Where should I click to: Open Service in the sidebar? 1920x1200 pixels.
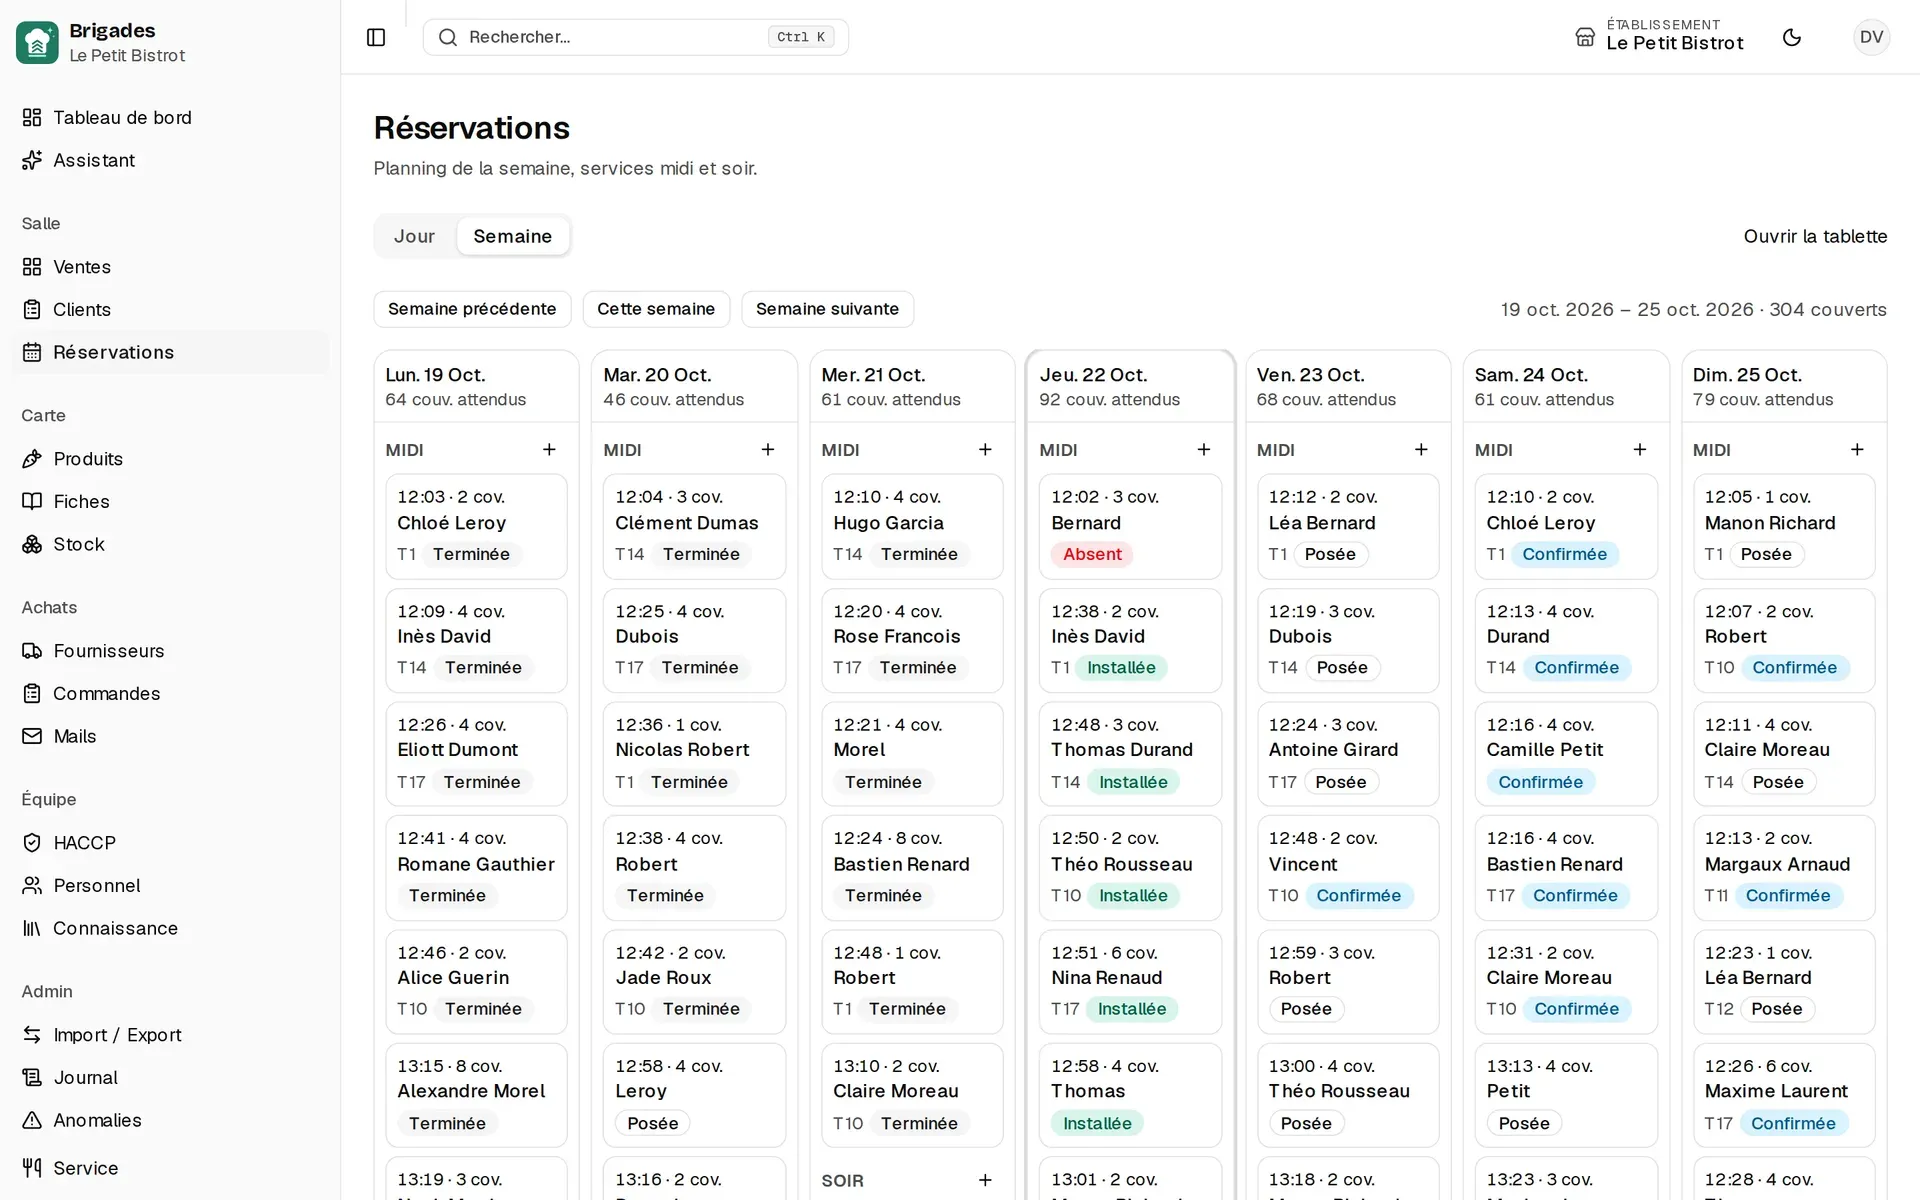[170, 1168]
